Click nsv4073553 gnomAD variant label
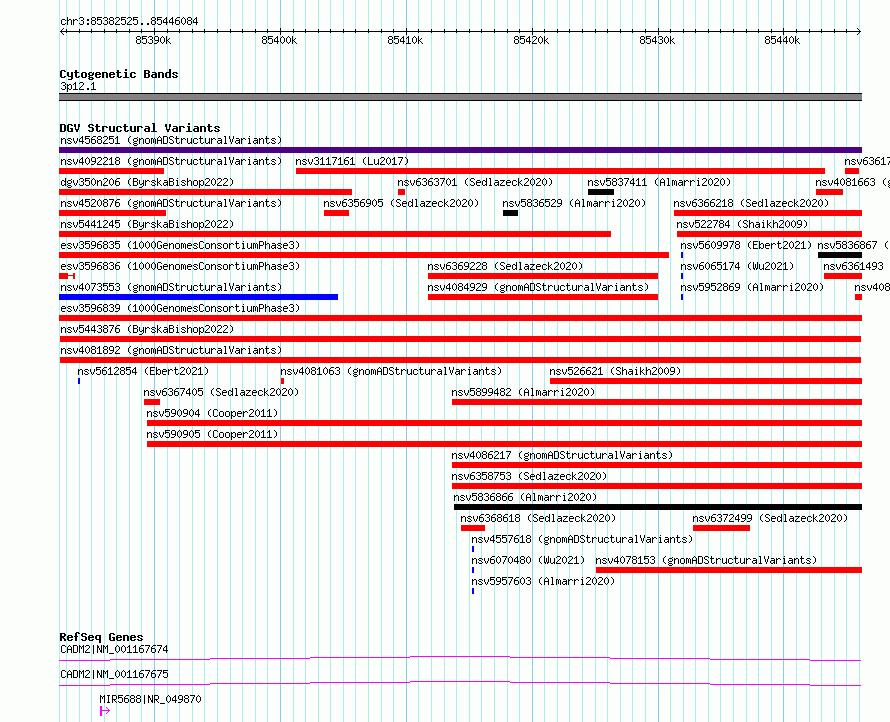Viewport: 890px width, 722px height. coord(171,287)
